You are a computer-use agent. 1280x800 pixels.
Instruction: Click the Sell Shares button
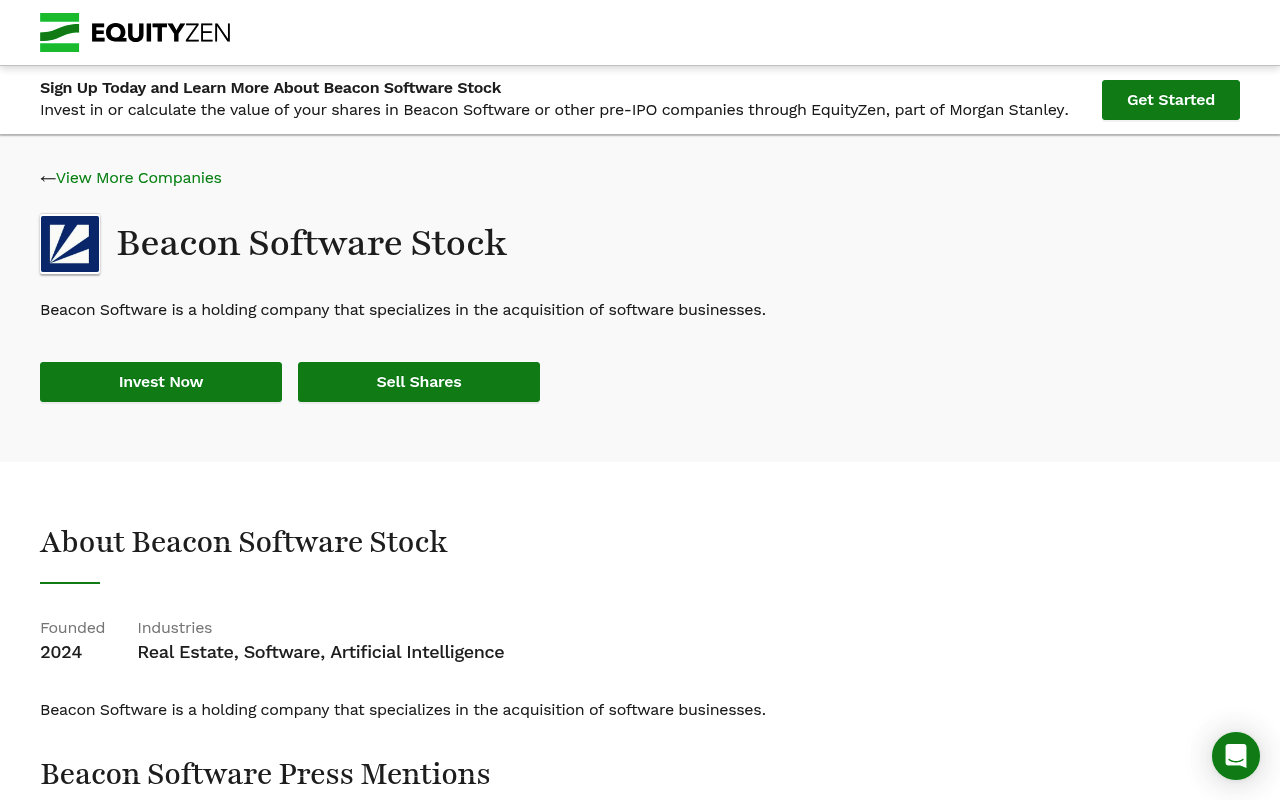click(x=419, y=382)
